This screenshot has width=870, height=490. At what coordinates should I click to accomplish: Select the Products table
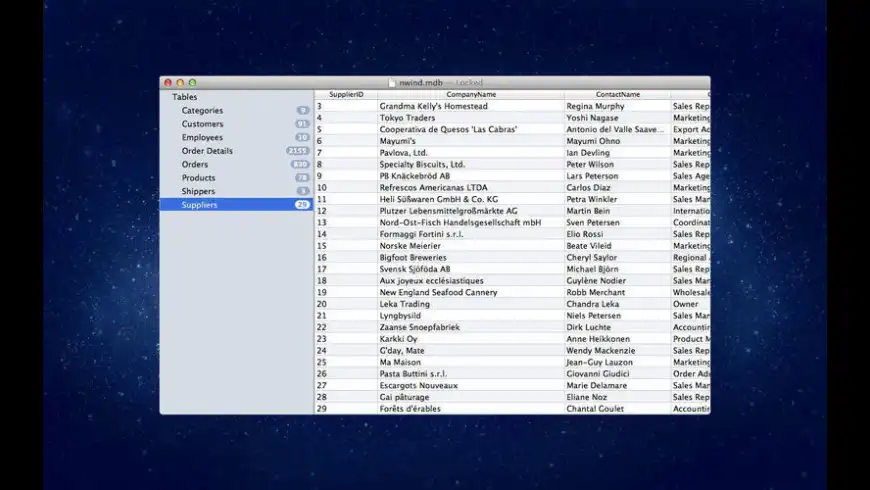pyautogui.click(x=198, y=178)
